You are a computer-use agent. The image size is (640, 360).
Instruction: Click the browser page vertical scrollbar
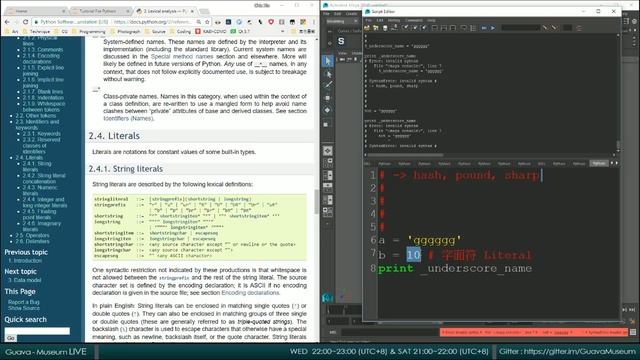(x=317, y=202)
